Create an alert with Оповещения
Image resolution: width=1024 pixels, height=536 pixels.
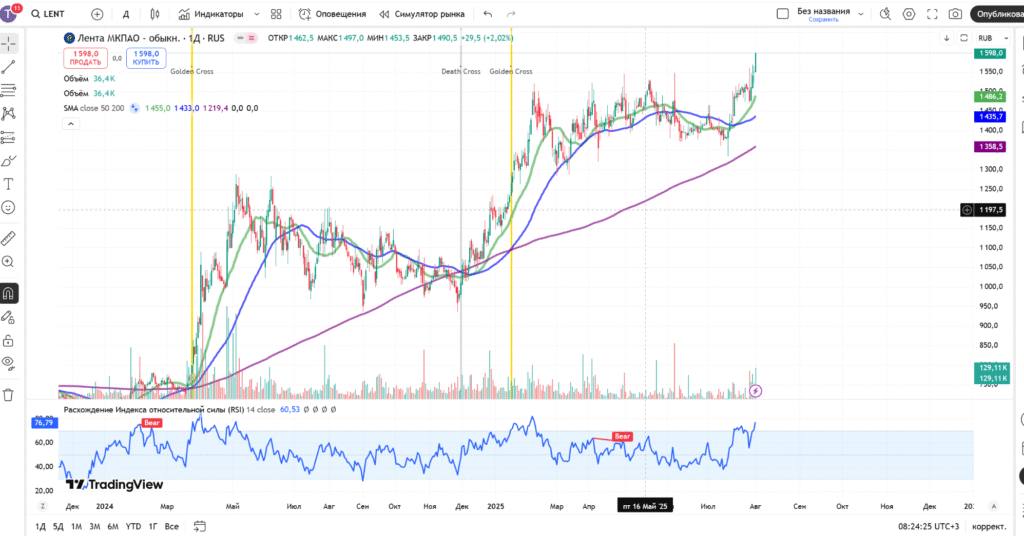pos(332,14)
